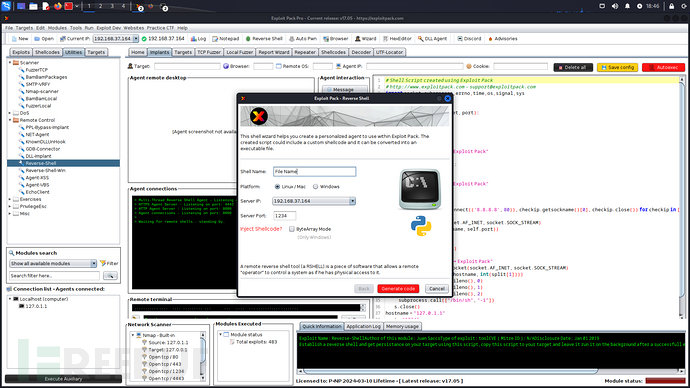Select the Windows platform radio
Image resolution: width=690 pixels, height=388 pixels.
[x=316, y=187]
